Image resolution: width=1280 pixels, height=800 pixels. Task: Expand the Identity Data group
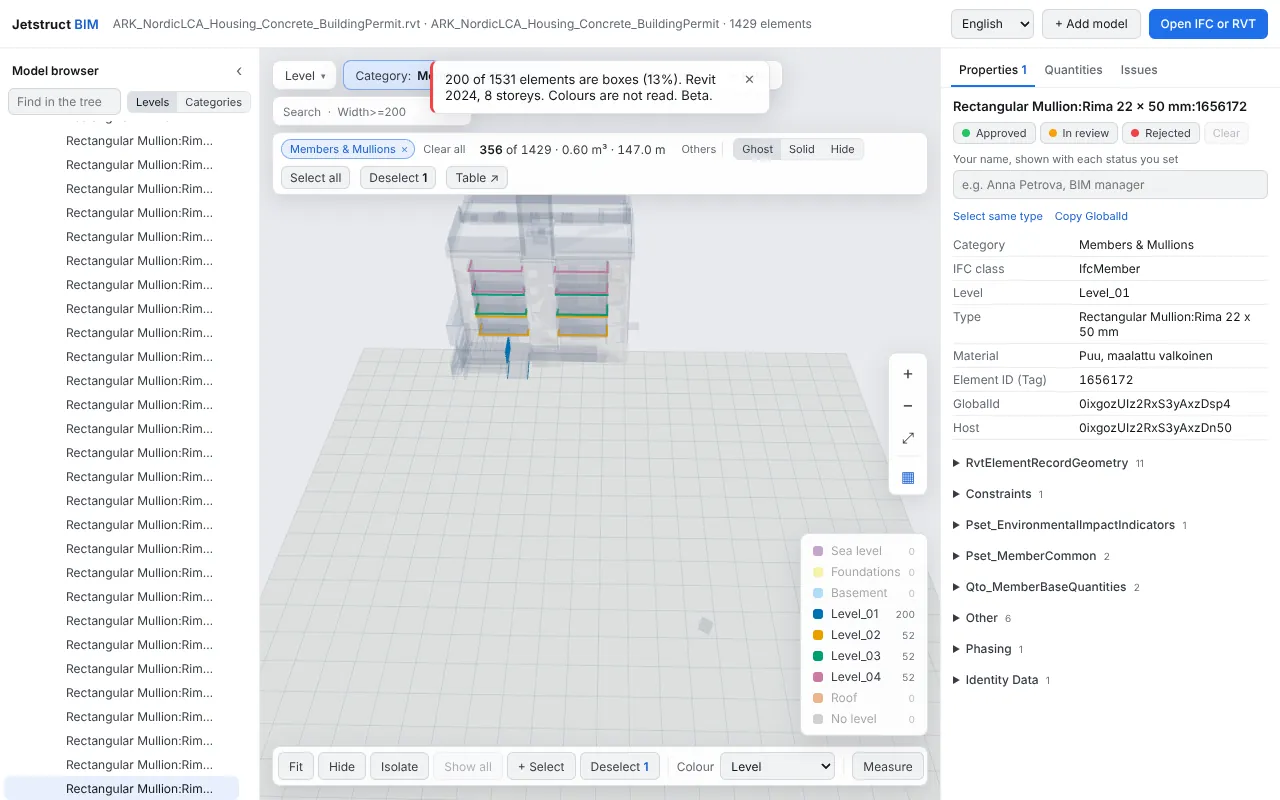(x=1001, y=680)
